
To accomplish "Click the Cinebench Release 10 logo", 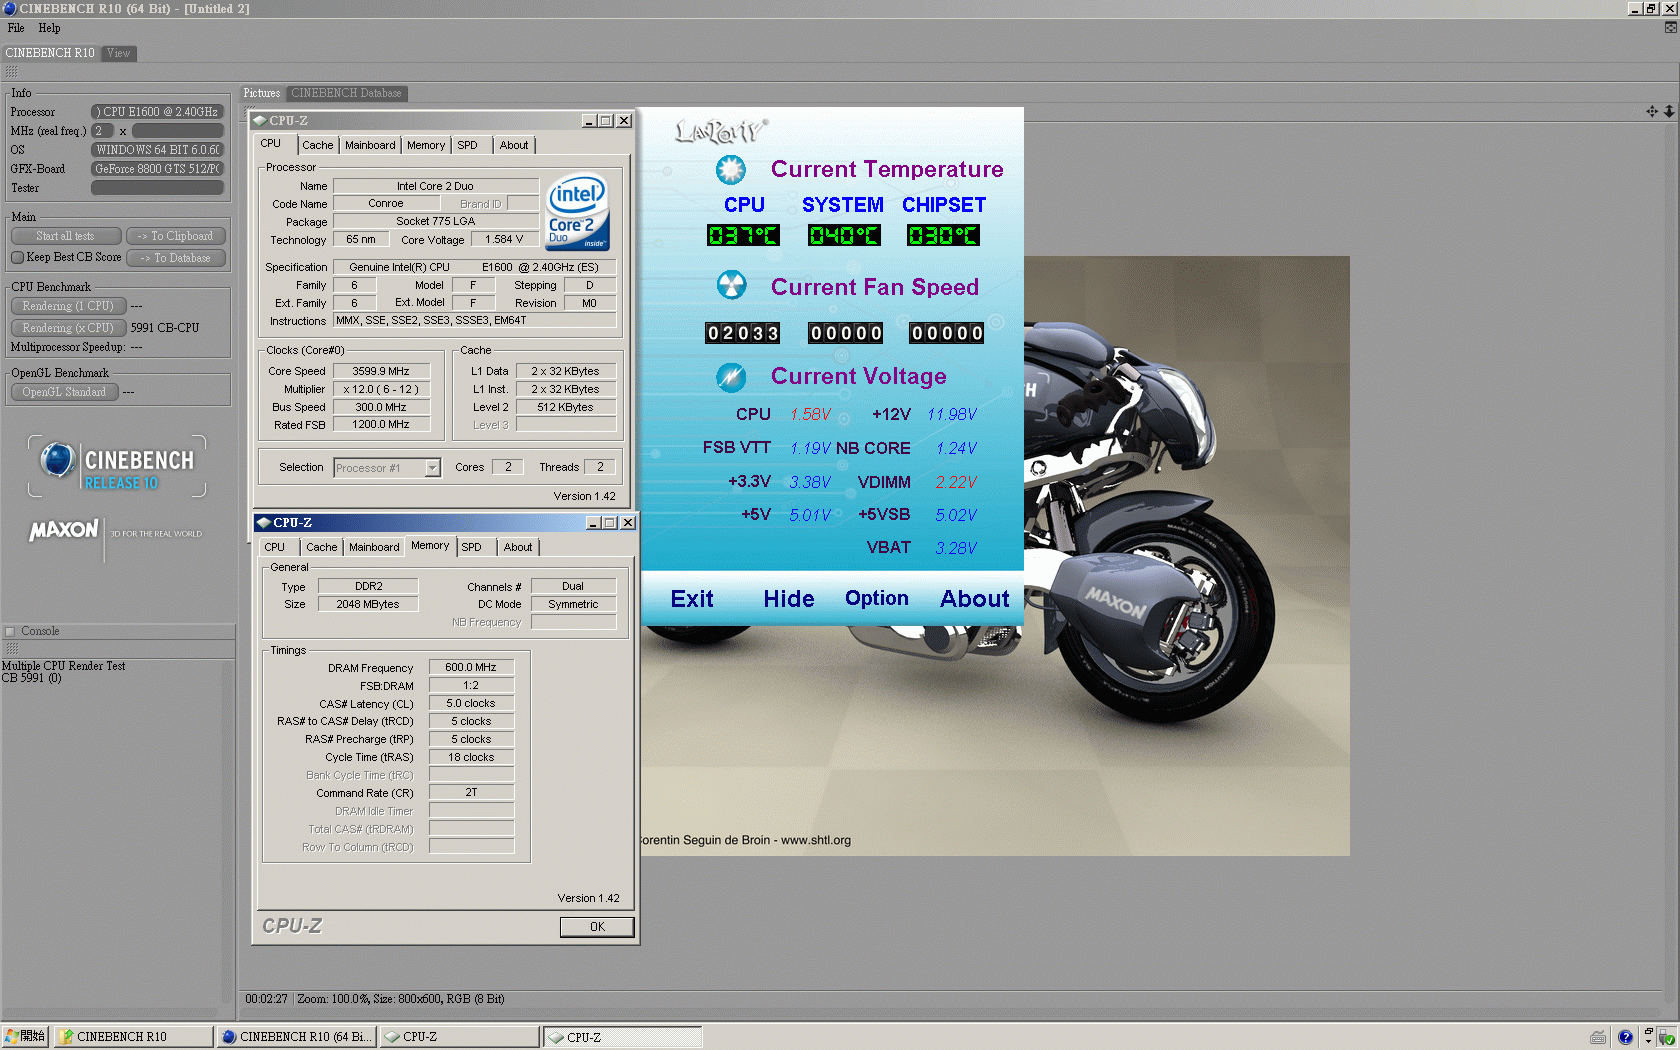I will tap(117, 466).
